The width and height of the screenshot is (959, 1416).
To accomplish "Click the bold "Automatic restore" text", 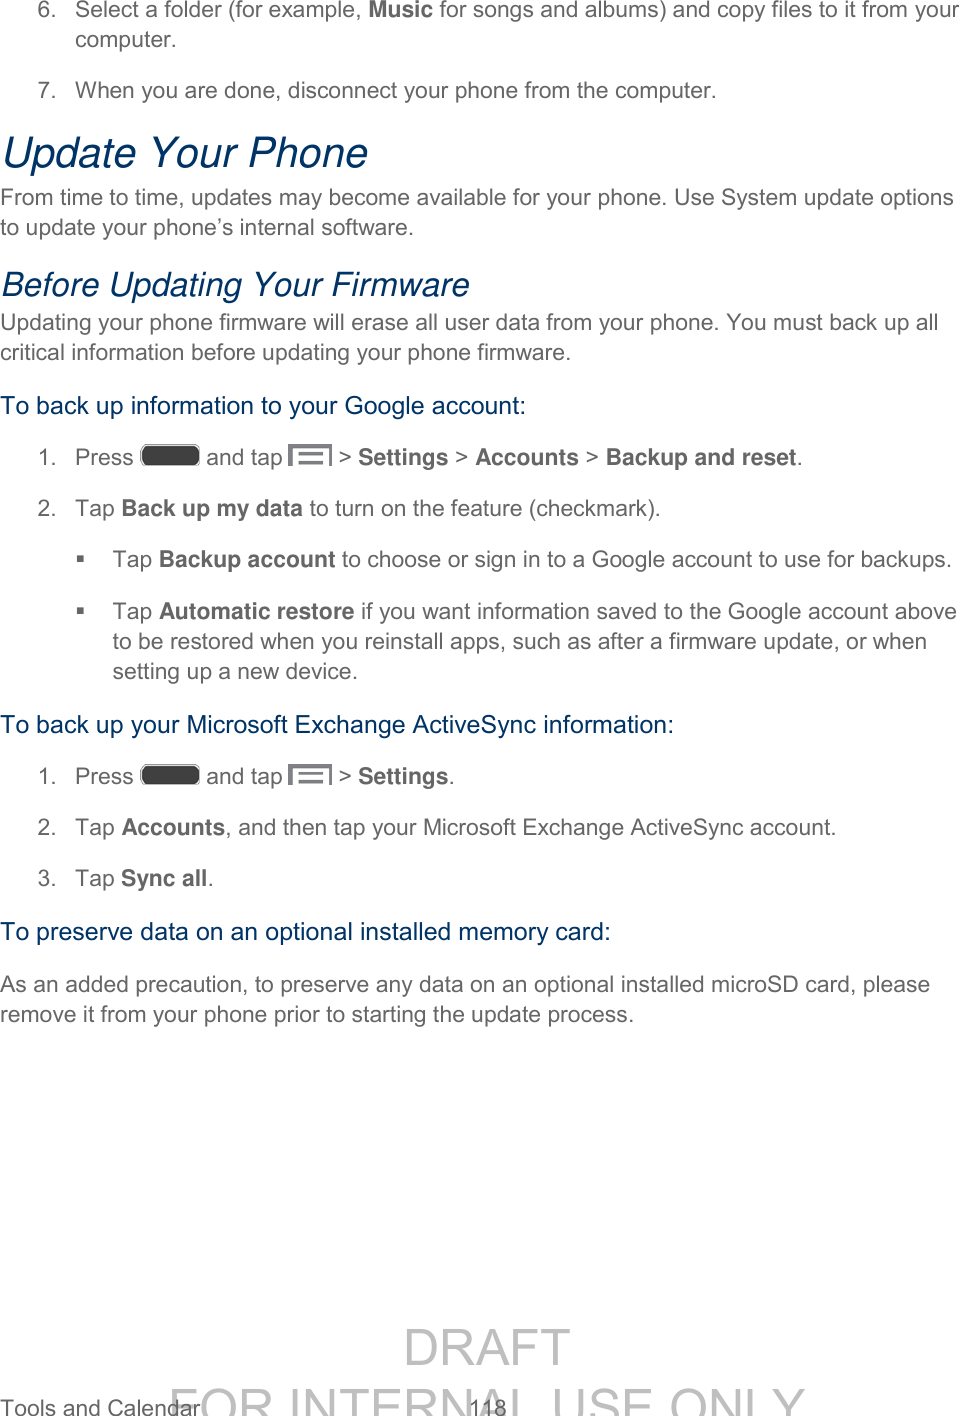I will click(x=257, y=612).
